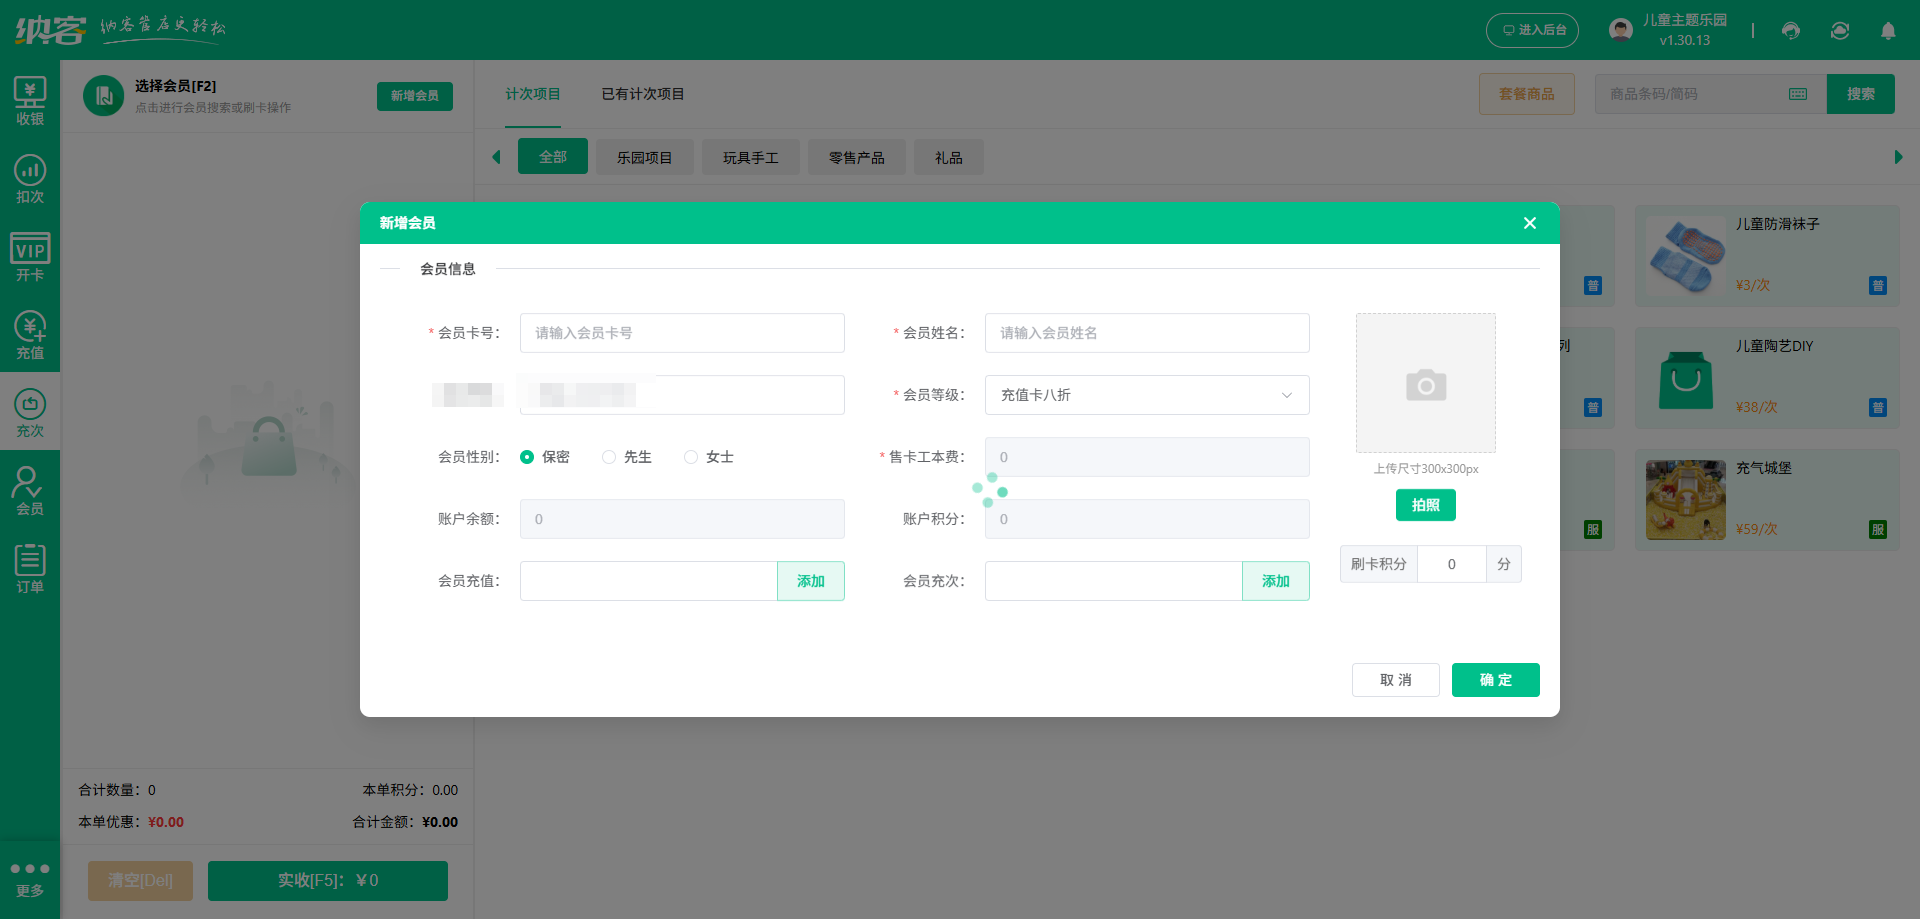Open the VIP 开卡 card icon
The height and width of the screenshot is (919, 1920).
[x=30, y=257]
